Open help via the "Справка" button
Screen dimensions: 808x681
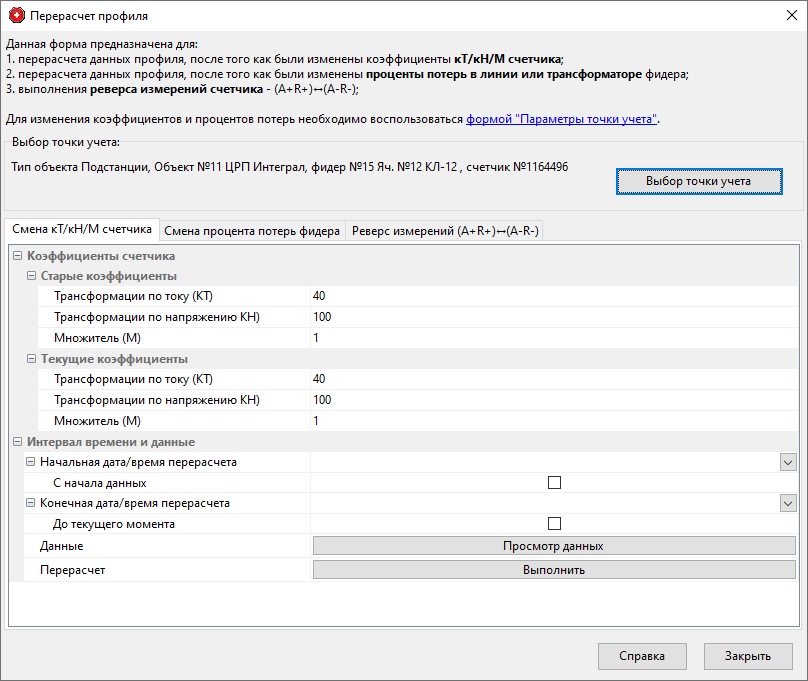click(642, 657)
